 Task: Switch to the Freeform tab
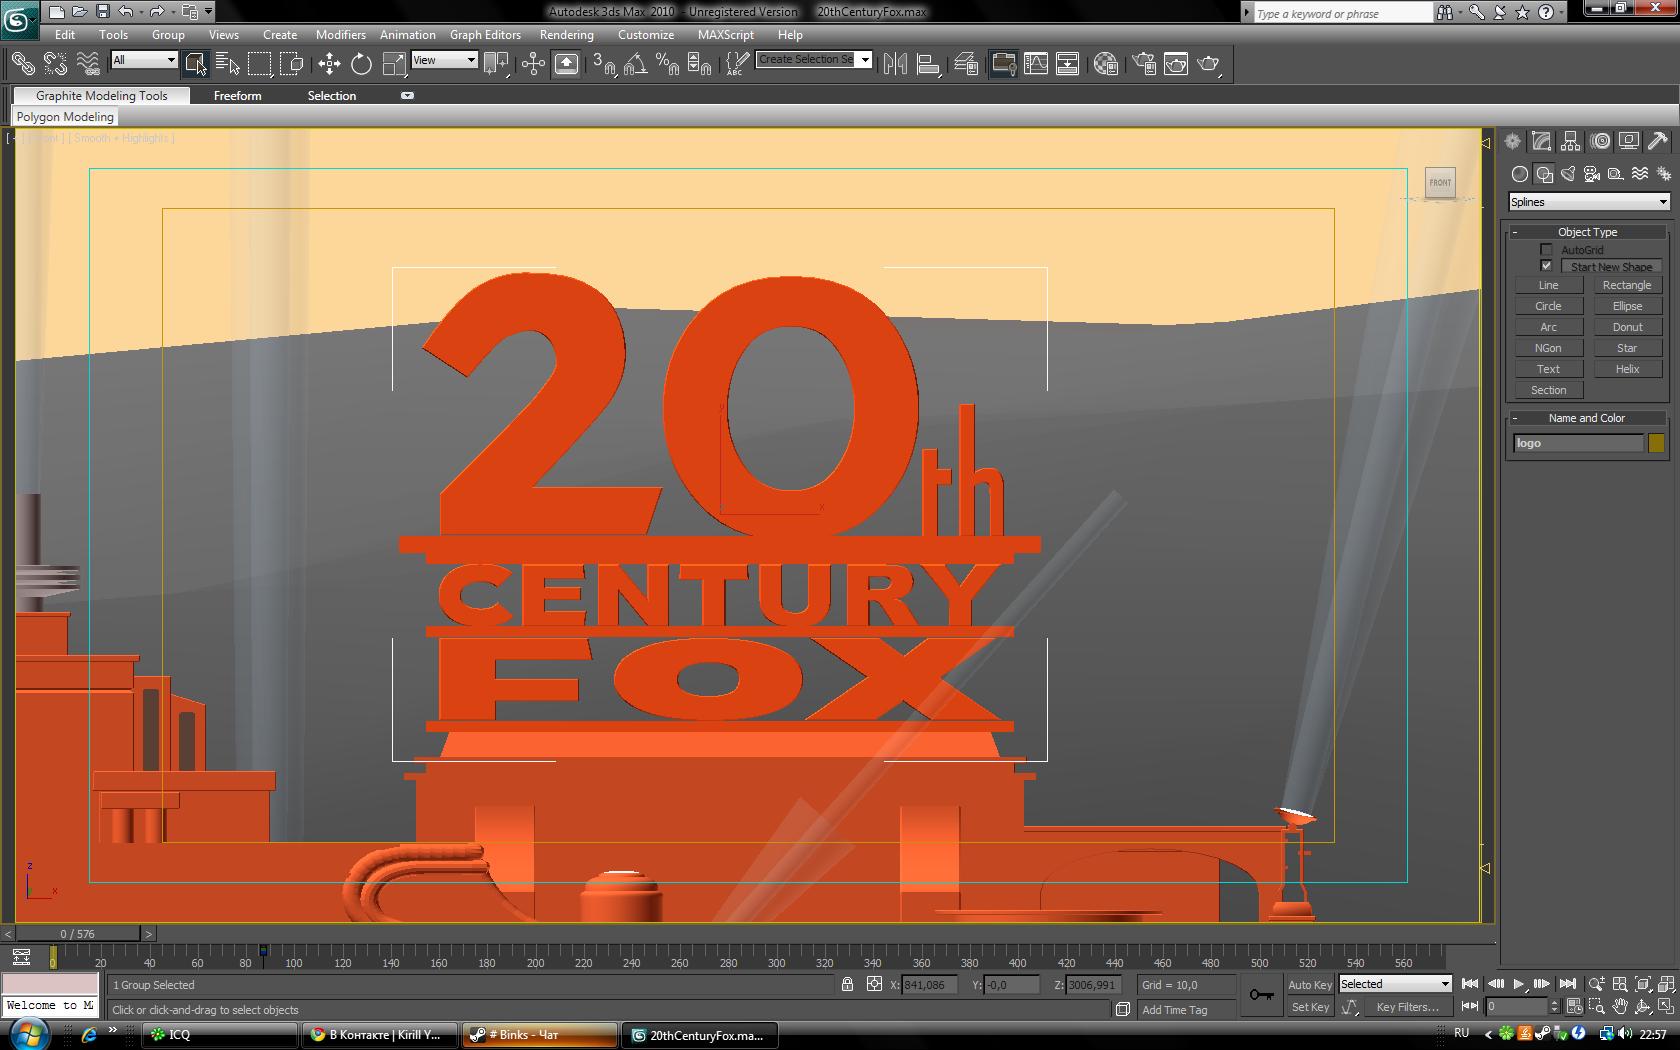(237, 96)
